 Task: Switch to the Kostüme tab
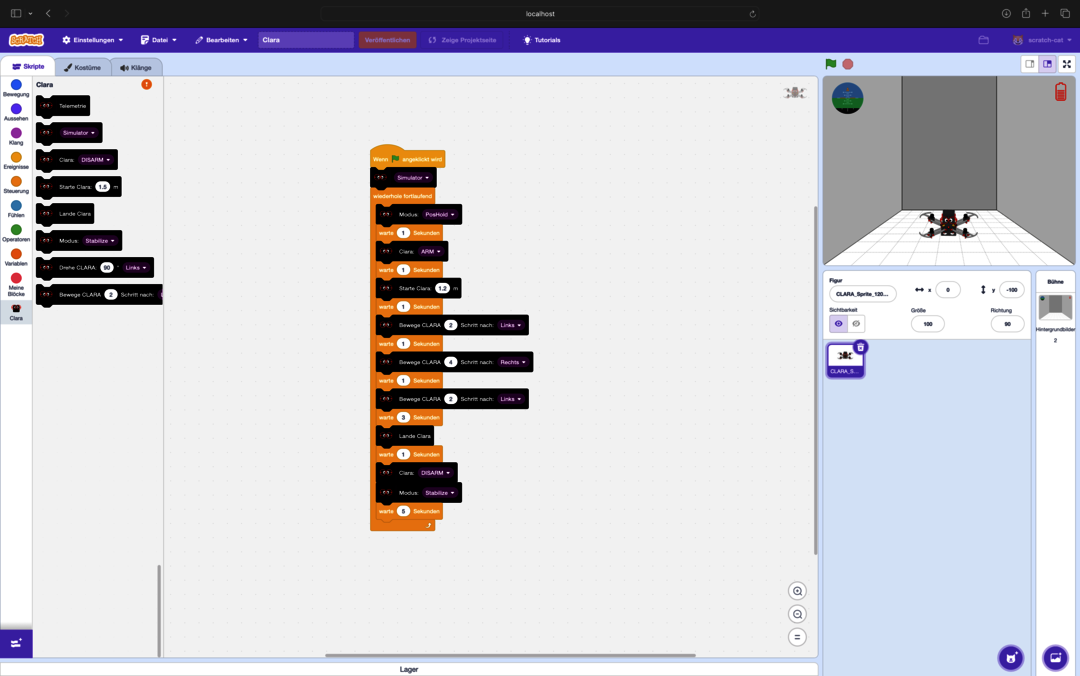(82, 68)
